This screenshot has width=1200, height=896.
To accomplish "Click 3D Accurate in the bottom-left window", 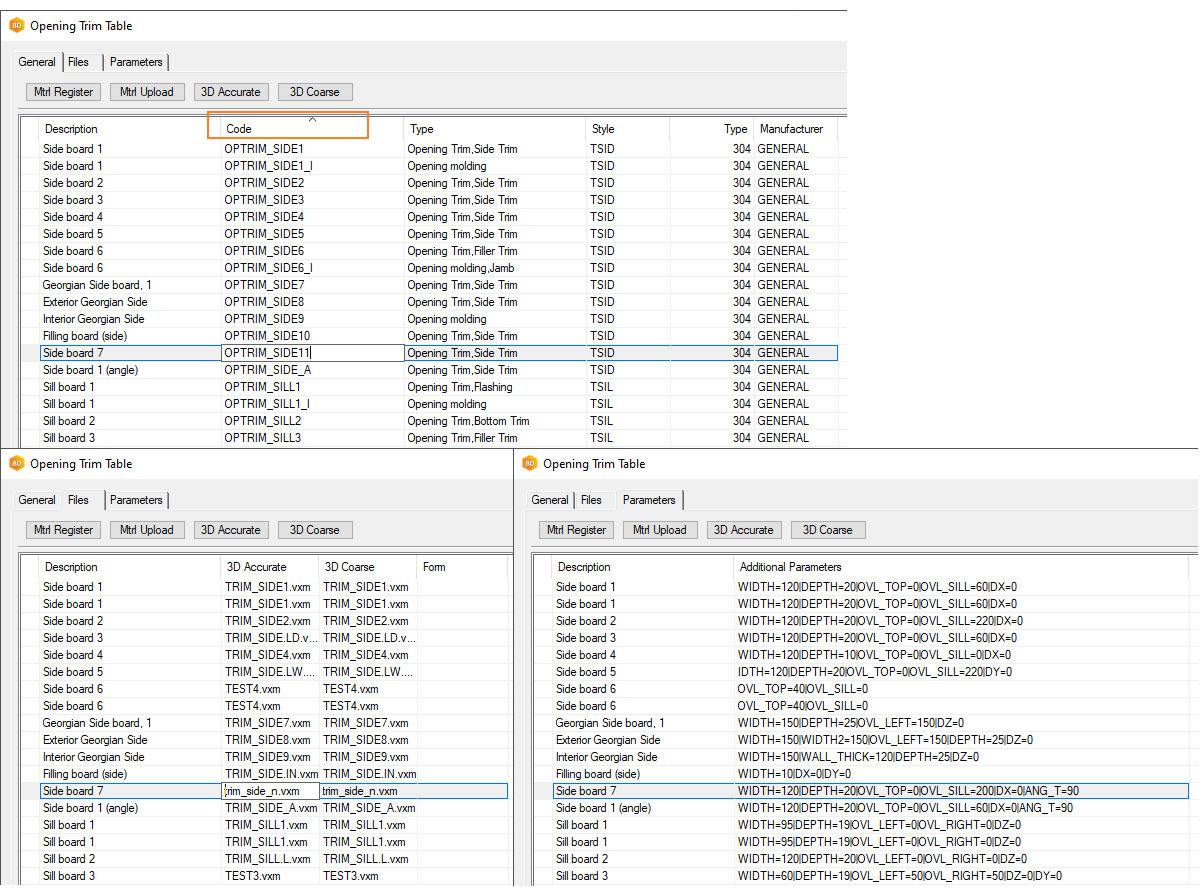I will click(232, 530).
